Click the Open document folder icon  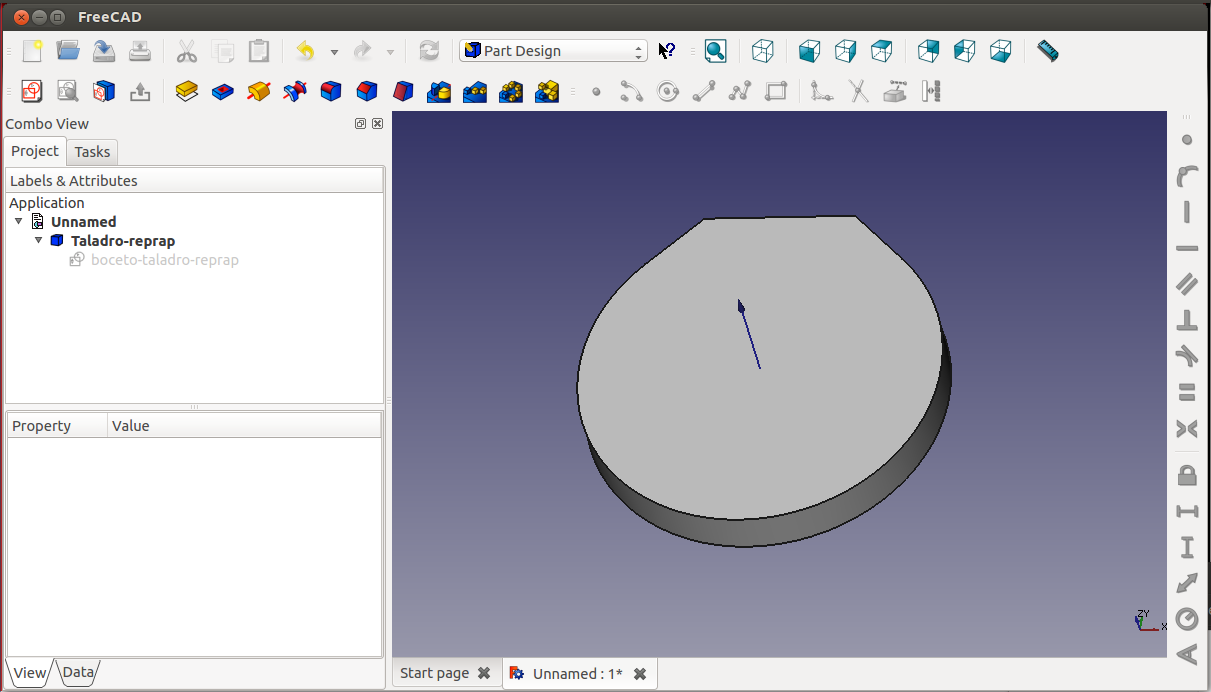pyautogui.click(x=68, y=51)
